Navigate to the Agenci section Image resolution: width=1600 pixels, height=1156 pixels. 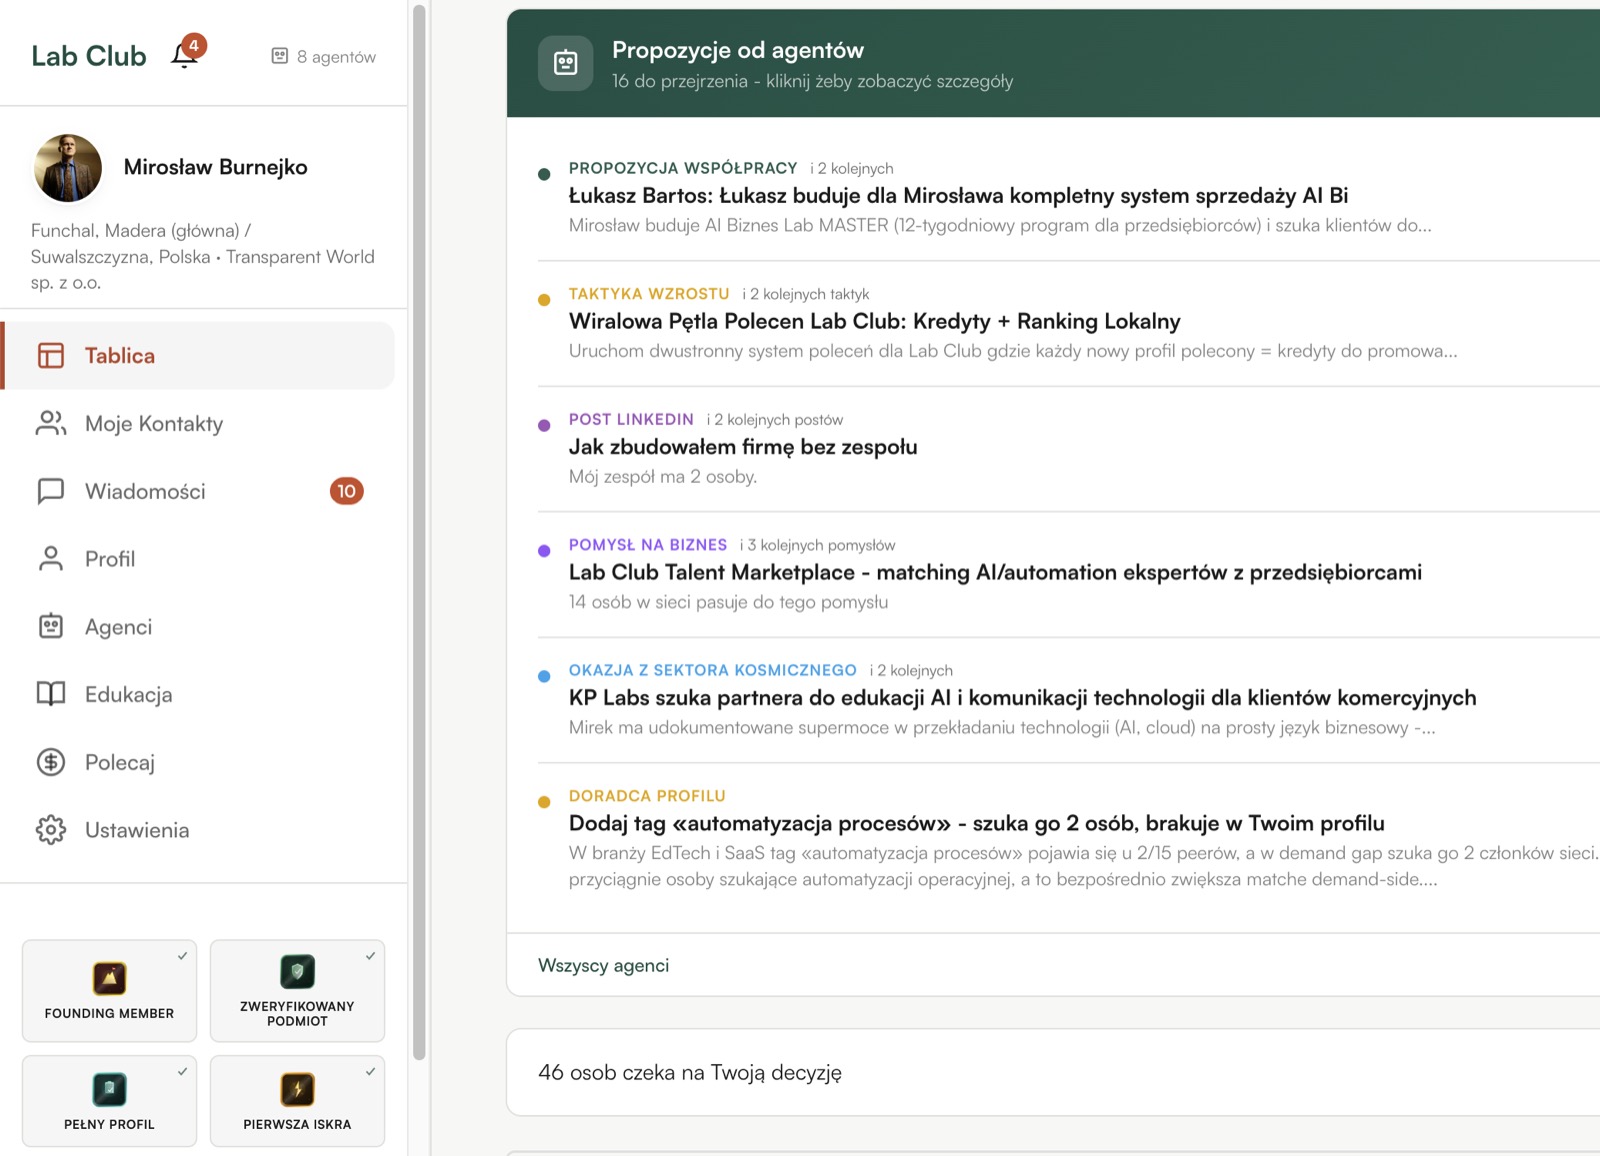(118, 627)
